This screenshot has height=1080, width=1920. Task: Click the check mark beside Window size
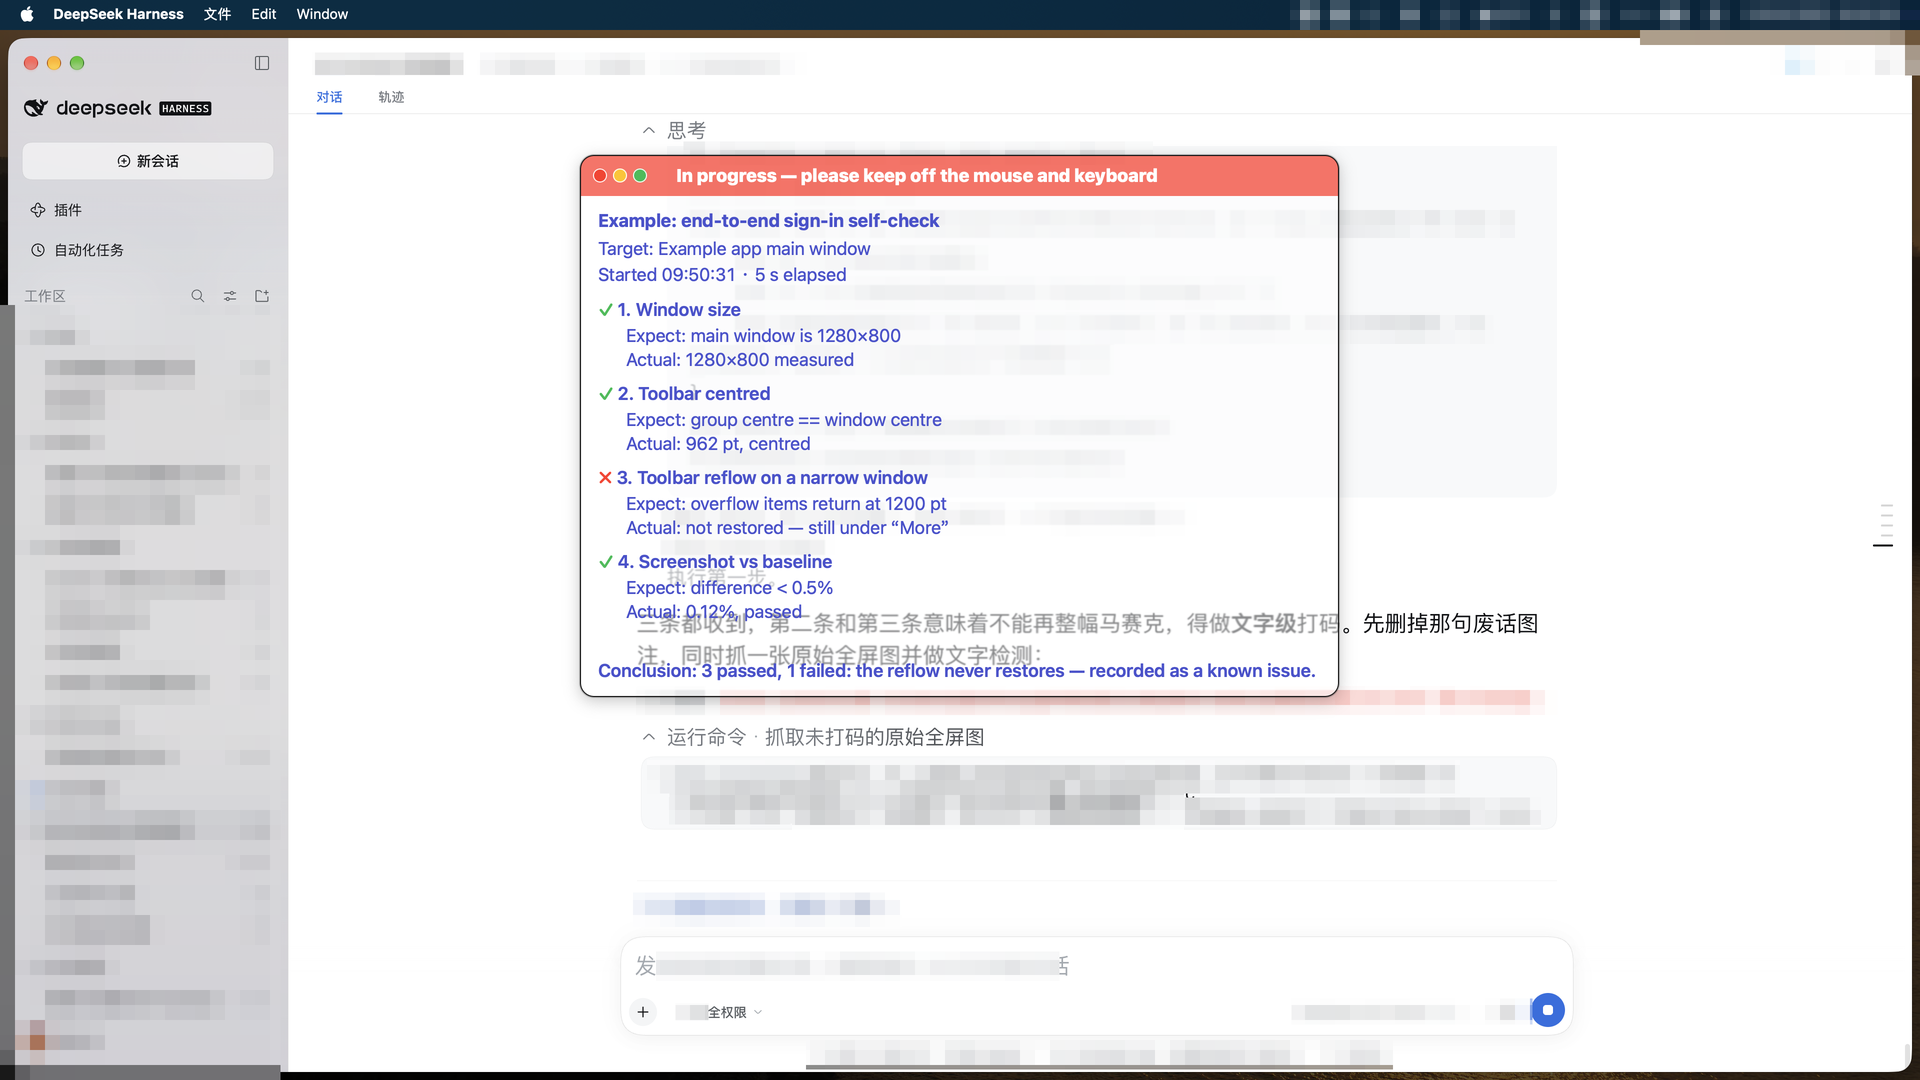(605, 310)
